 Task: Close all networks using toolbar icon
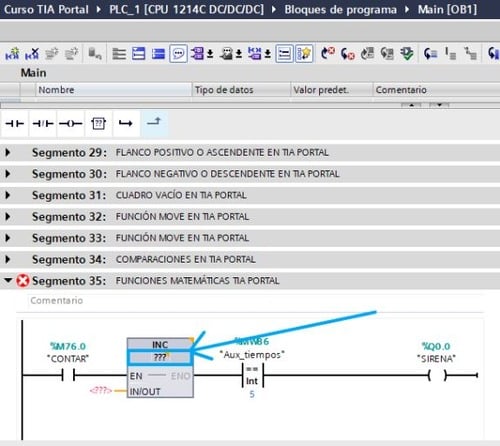(x=158, y=53)
